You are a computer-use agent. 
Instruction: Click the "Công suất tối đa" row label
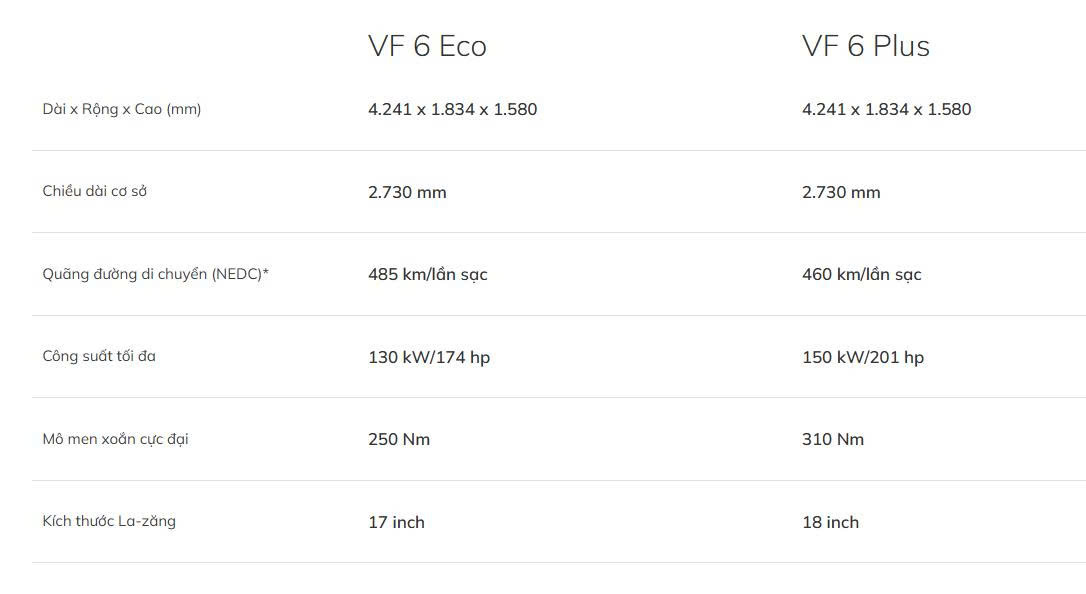coord(99,356)
